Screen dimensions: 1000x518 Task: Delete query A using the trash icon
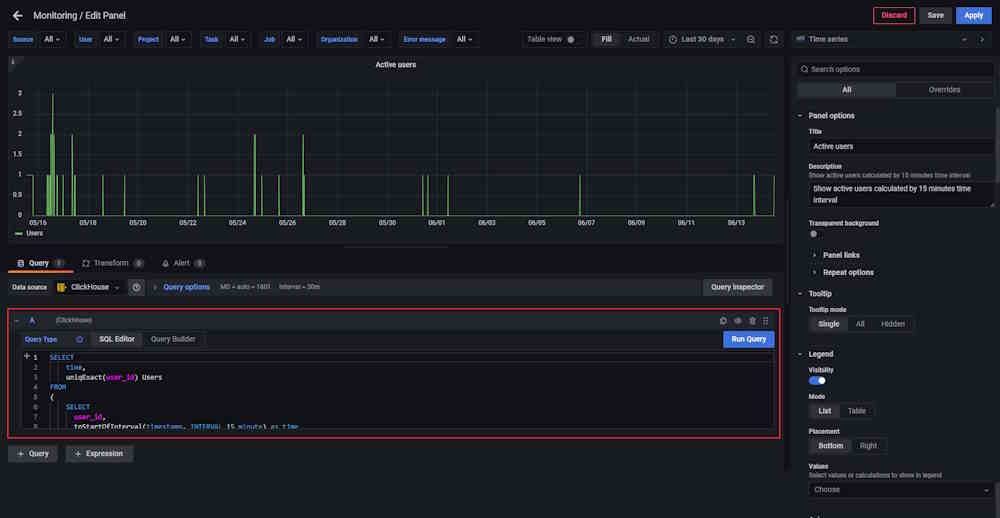pyautogui.click(x=752, y=321)
